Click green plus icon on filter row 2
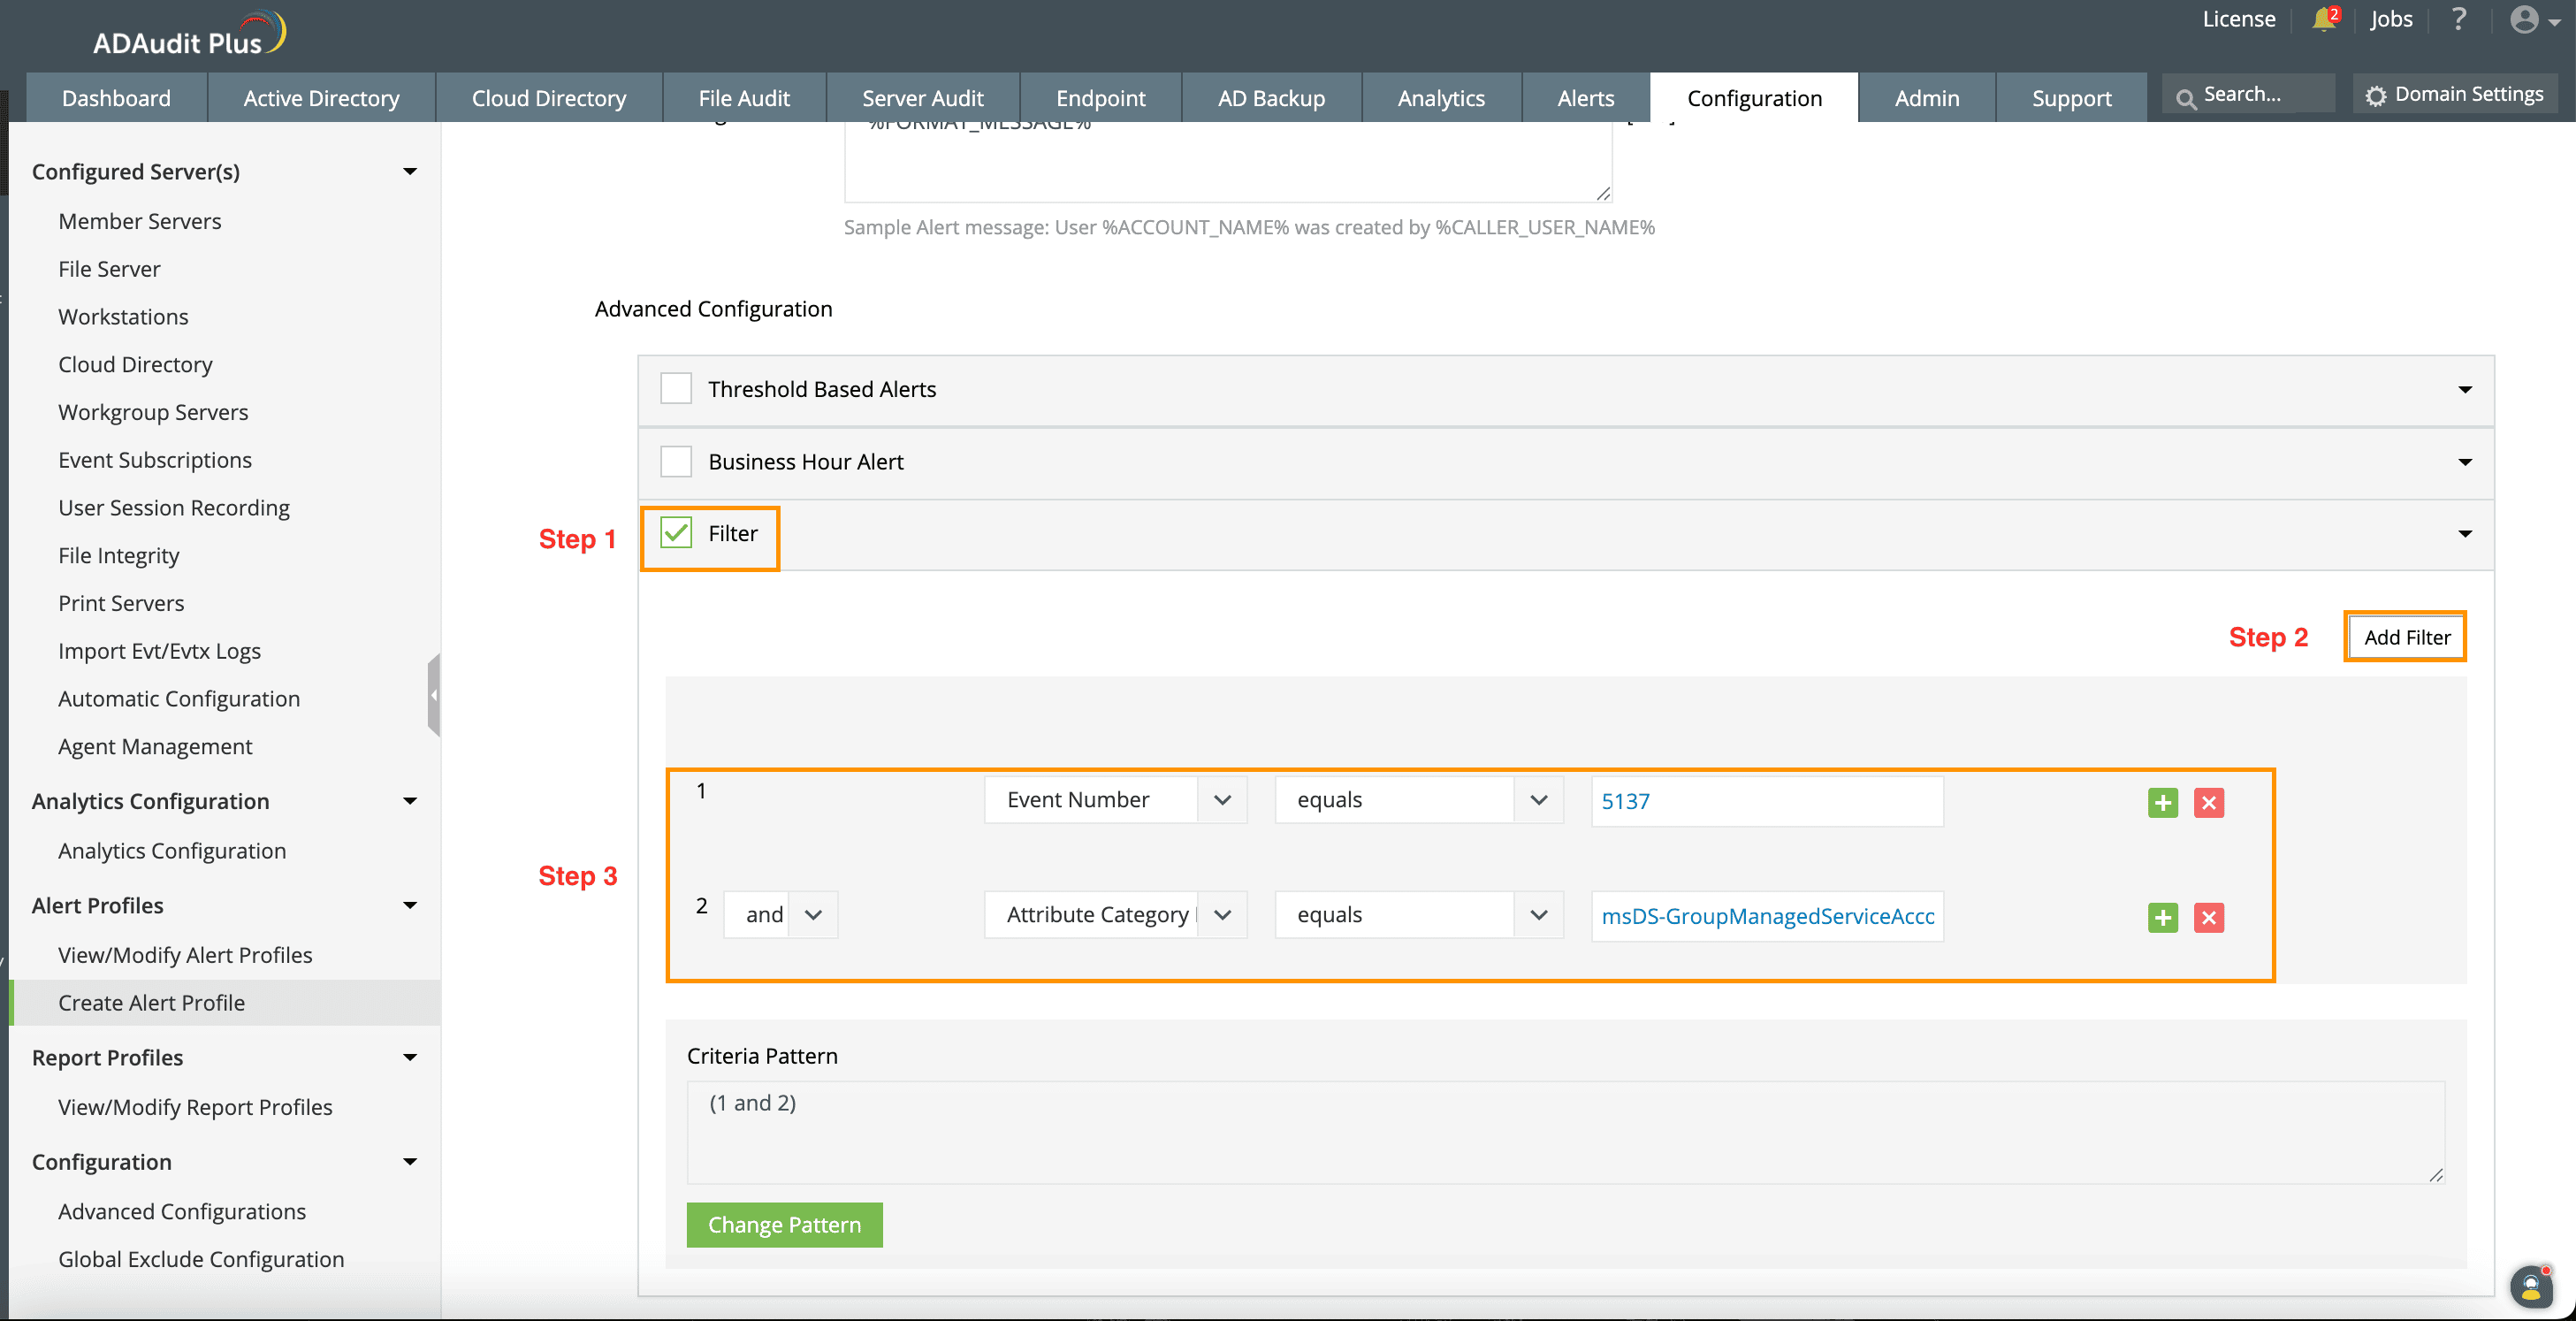 pyautogui.click(x=2162, y=917)
